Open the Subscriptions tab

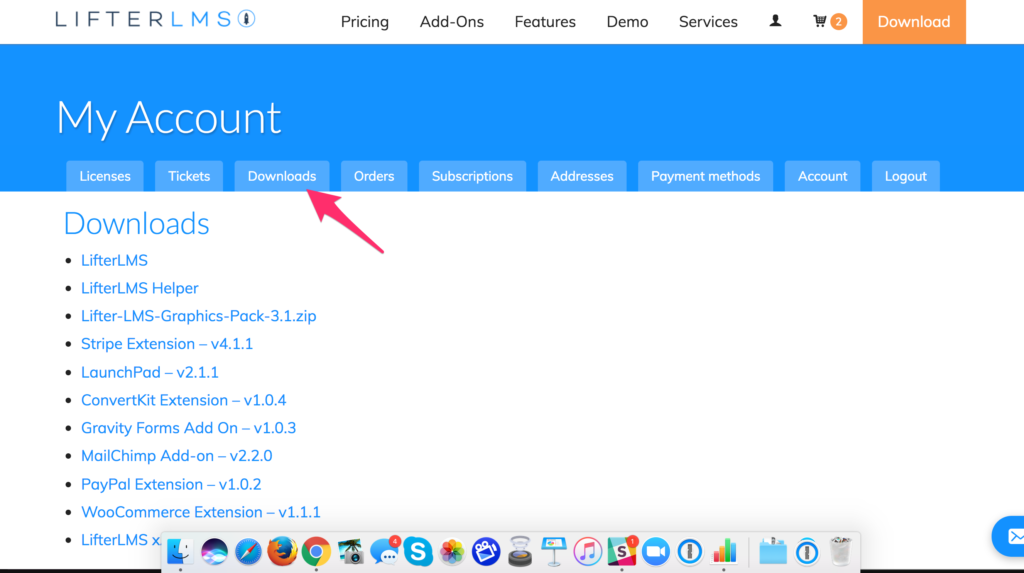[472, 176]
